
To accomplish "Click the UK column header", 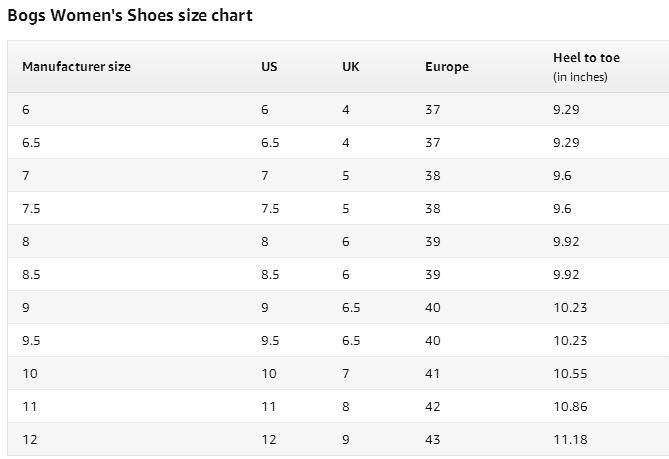I will click(350, 67).
